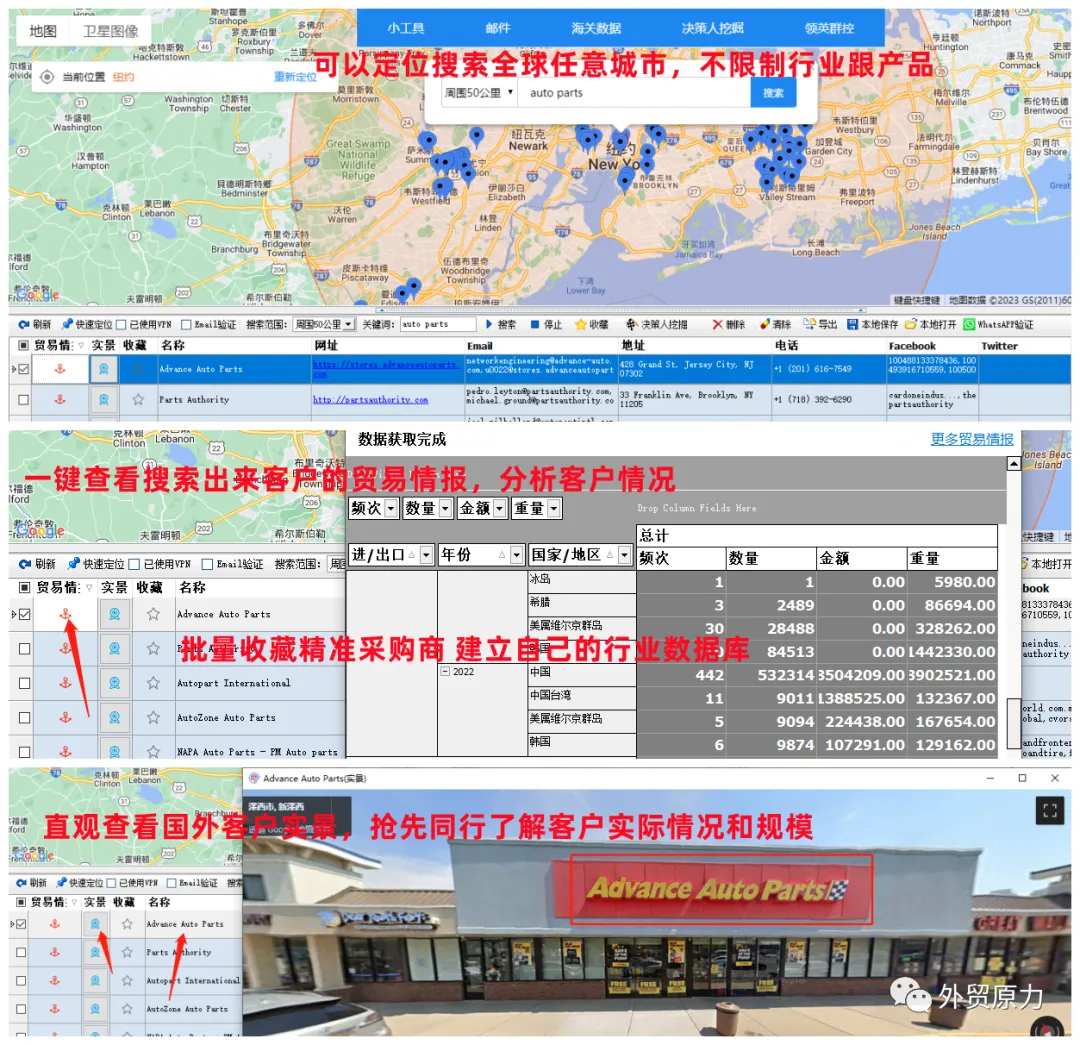The height and width of the screenshot is (1045, 1080).
Task: Collapse the 2022 year group
Action: point(446,672)
